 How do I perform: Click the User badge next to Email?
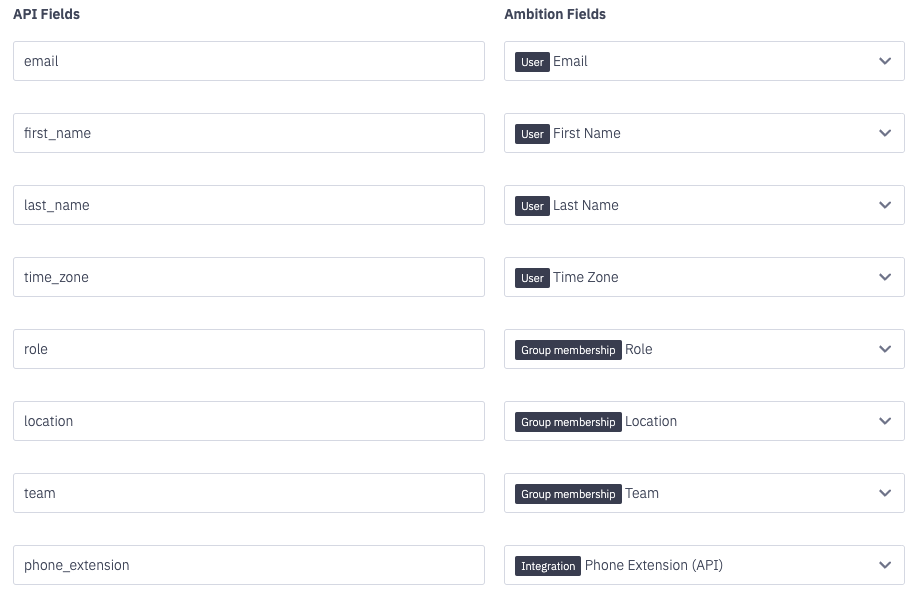tap(533, 61)
